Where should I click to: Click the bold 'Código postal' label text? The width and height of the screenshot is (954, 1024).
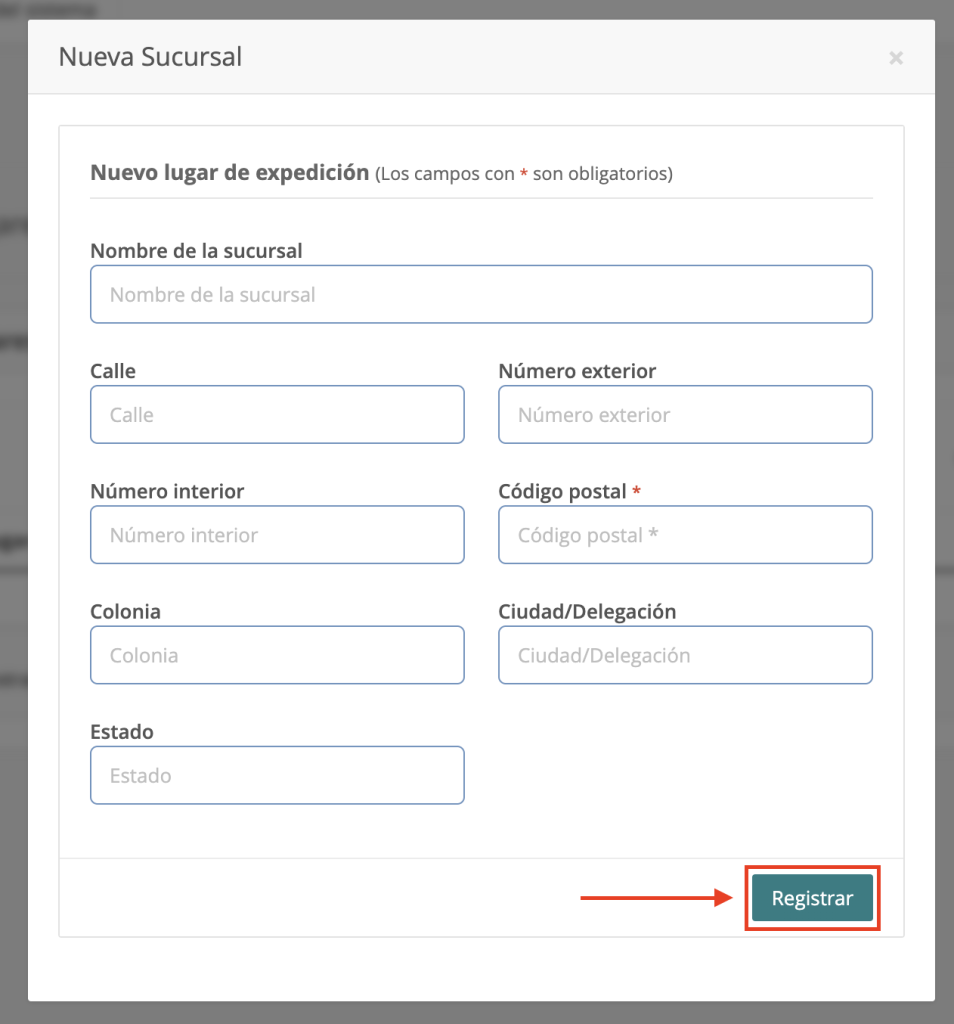pos(562,491)
